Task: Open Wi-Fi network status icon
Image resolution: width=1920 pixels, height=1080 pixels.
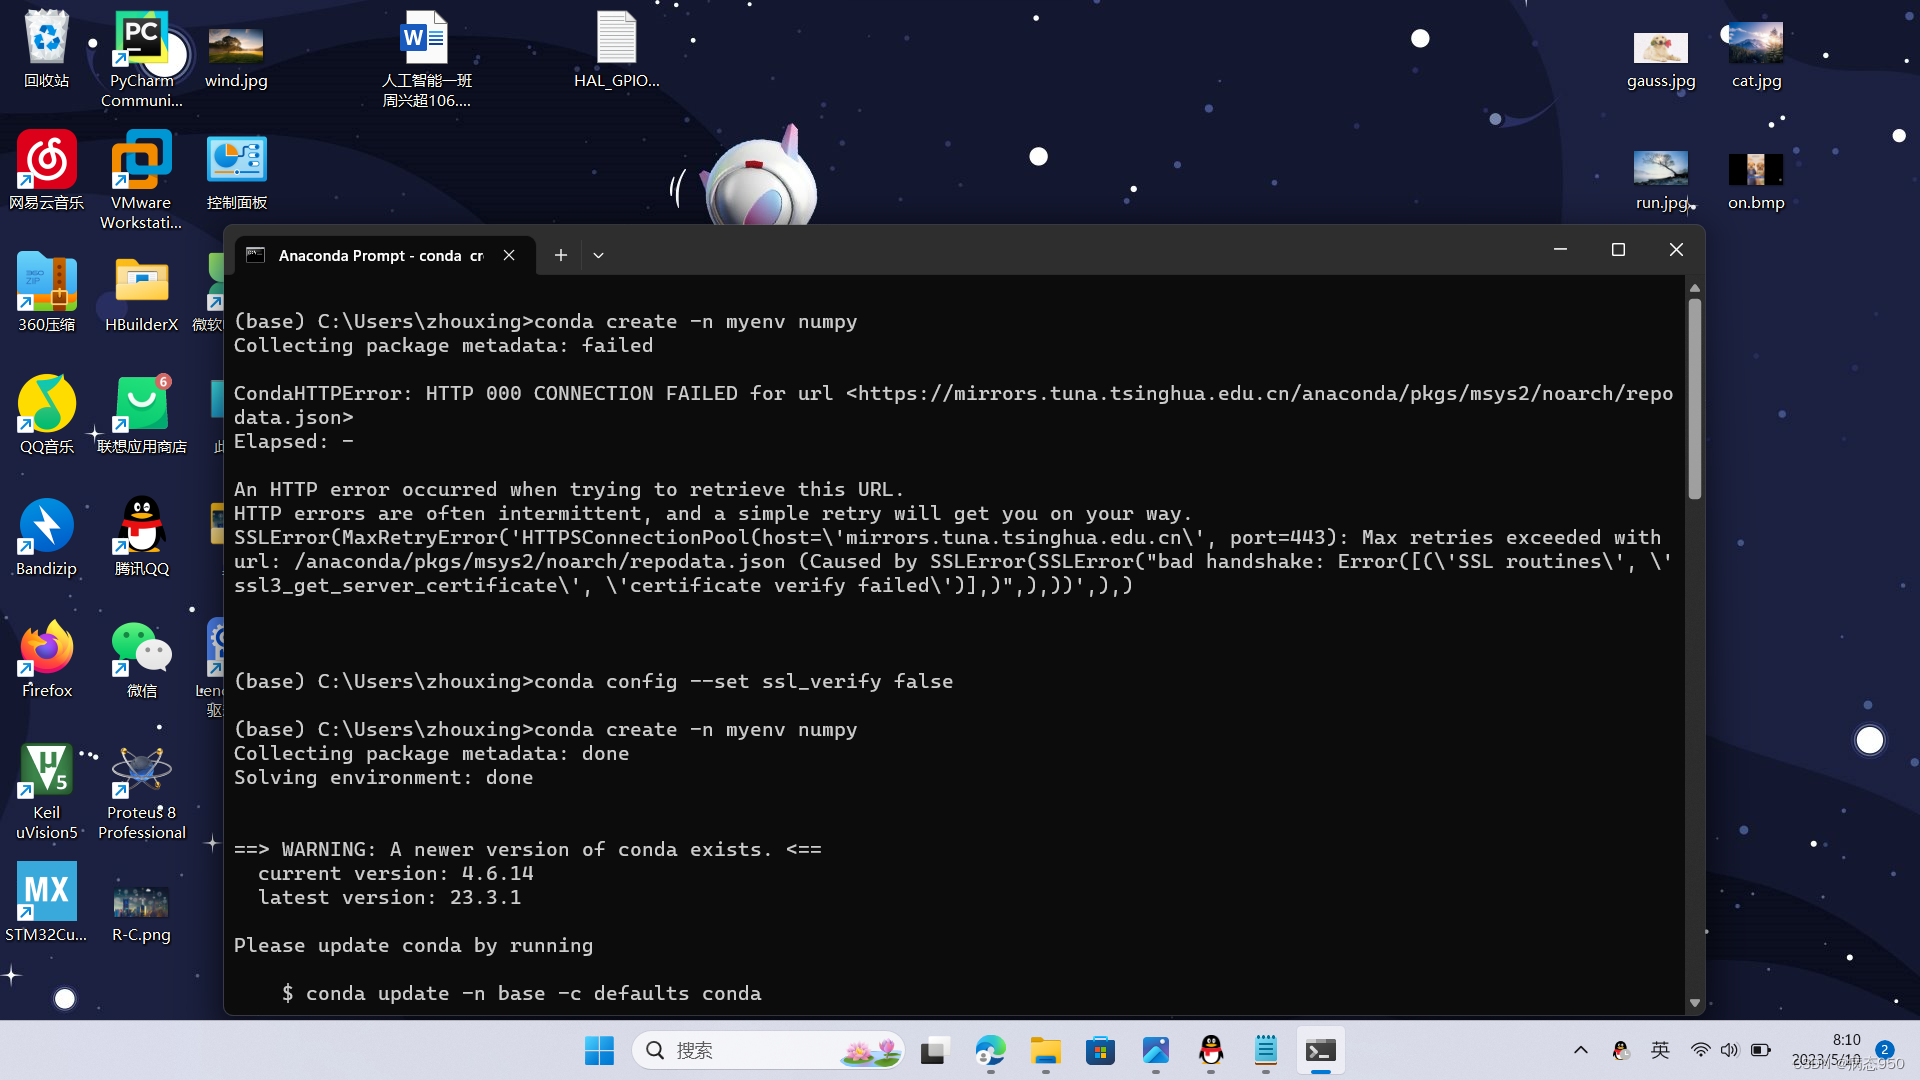Action: click(x=1700, y=1050)
